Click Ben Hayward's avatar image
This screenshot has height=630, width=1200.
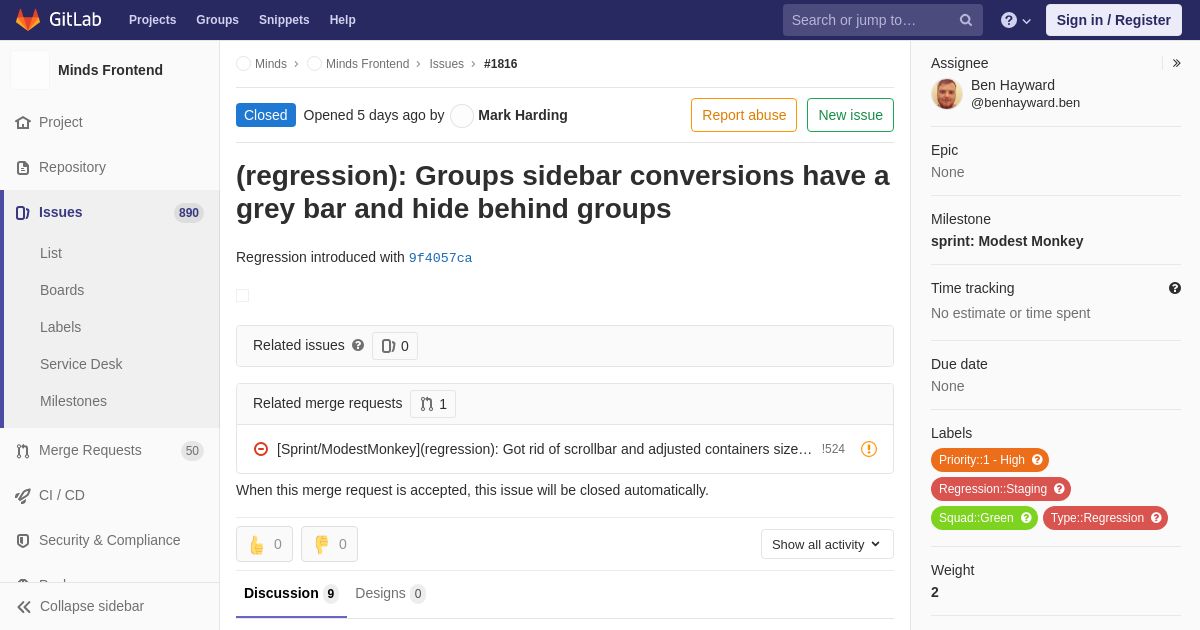pos(947,94)
